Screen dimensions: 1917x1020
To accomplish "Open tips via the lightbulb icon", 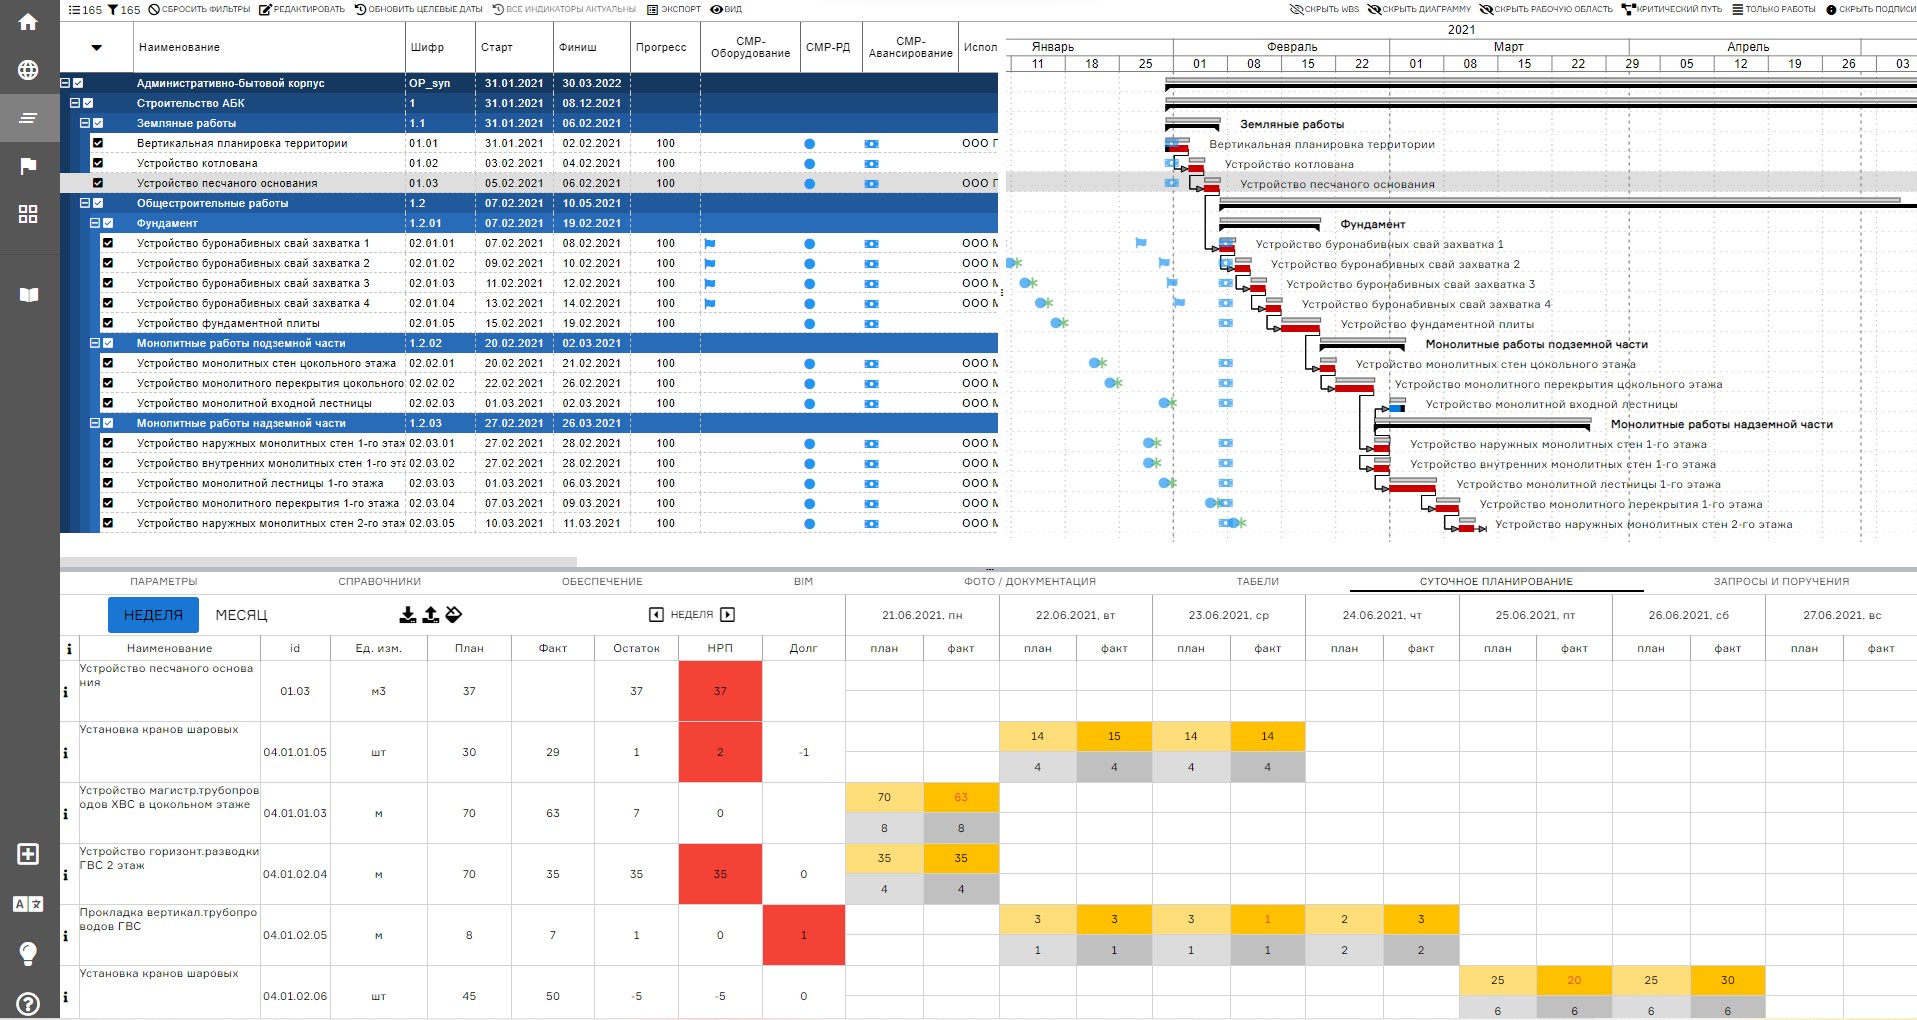I will tap(28, 953).
